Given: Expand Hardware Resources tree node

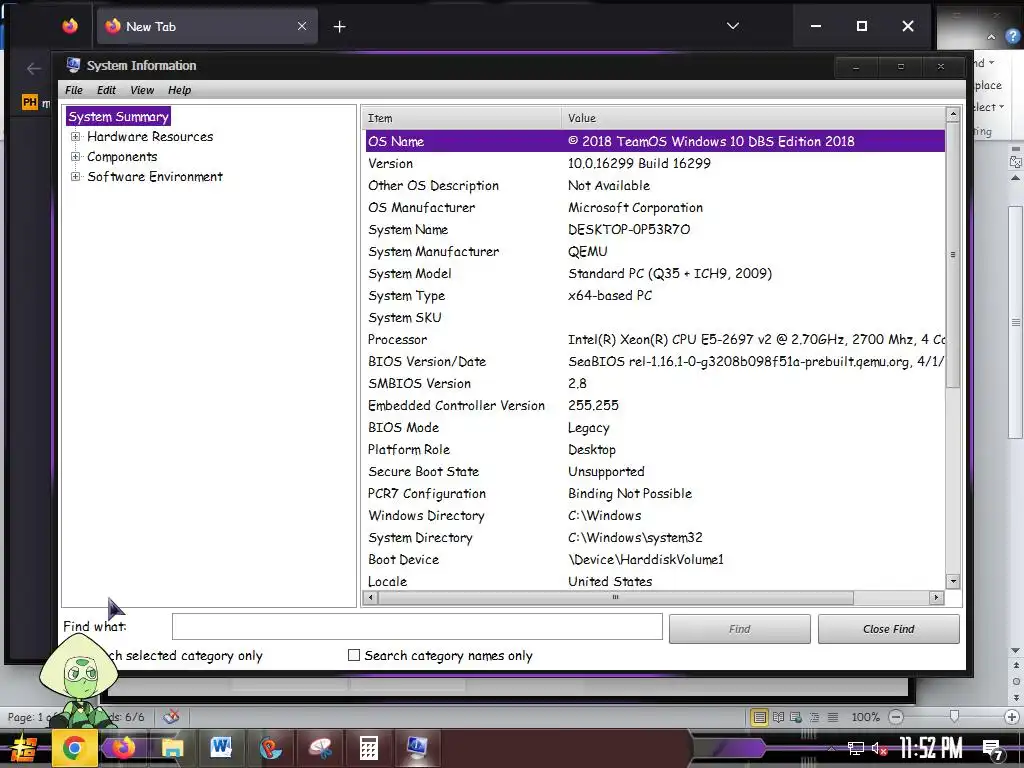Looking at the screenshot, I should click(76, 136).
